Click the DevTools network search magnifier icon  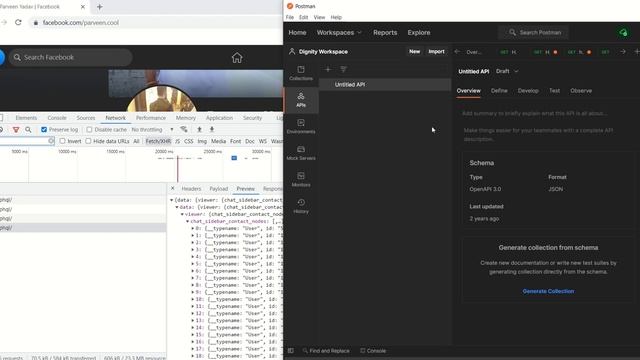28,129
